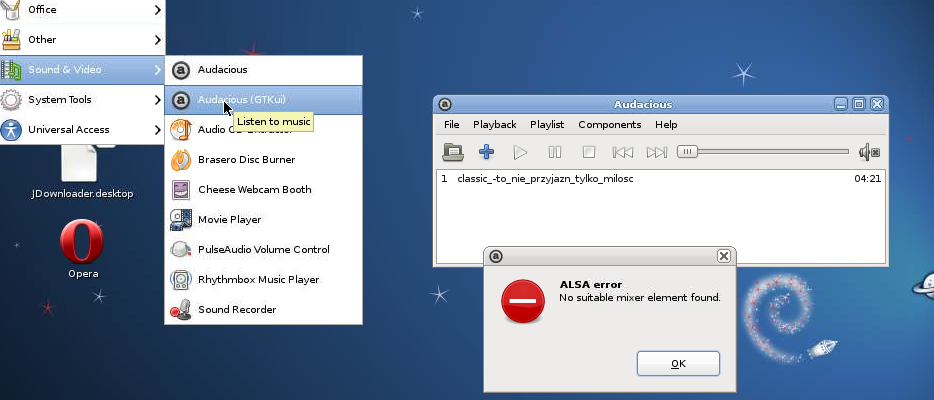The image size is (934, 400).
Task: Minimize the Audacious window
Action: coord(840,105)
